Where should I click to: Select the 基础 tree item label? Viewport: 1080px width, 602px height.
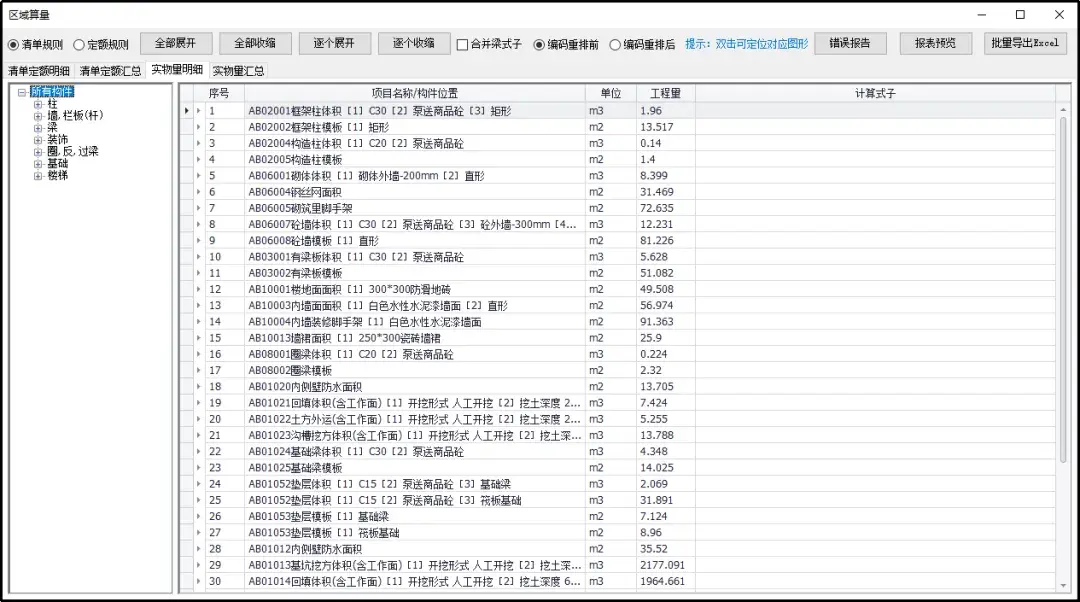pos(57,164)
